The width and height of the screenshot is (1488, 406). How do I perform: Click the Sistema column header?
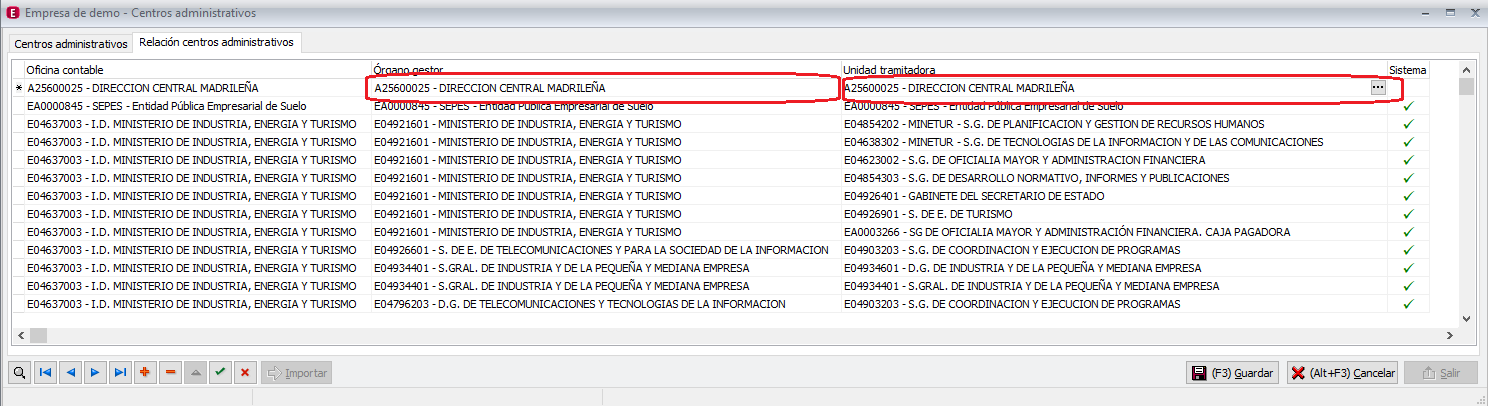coord(1408,70)
